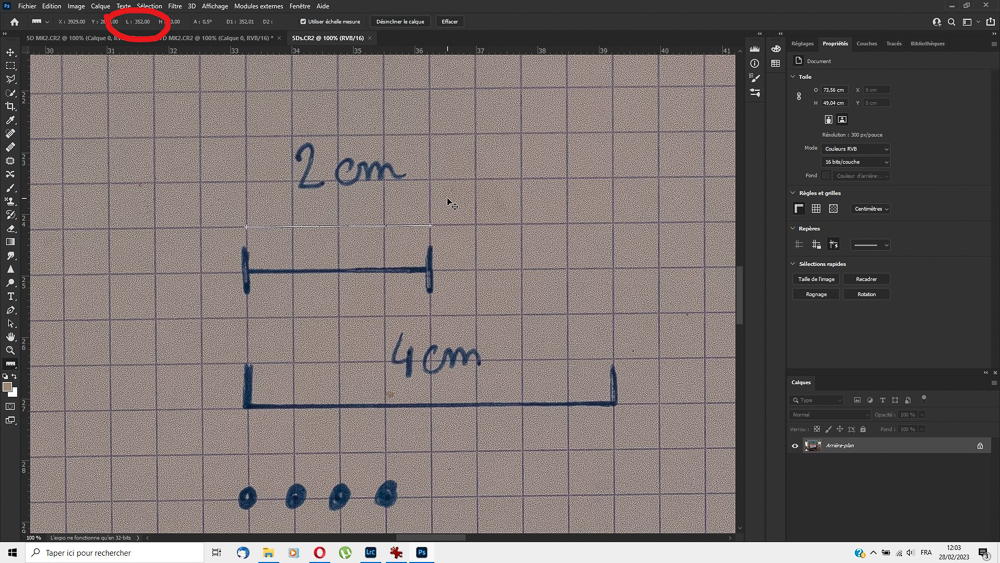The width and height of the screenshot is (1000, 563).
Task: Open the Info panel icon
Action: [754, 63]
